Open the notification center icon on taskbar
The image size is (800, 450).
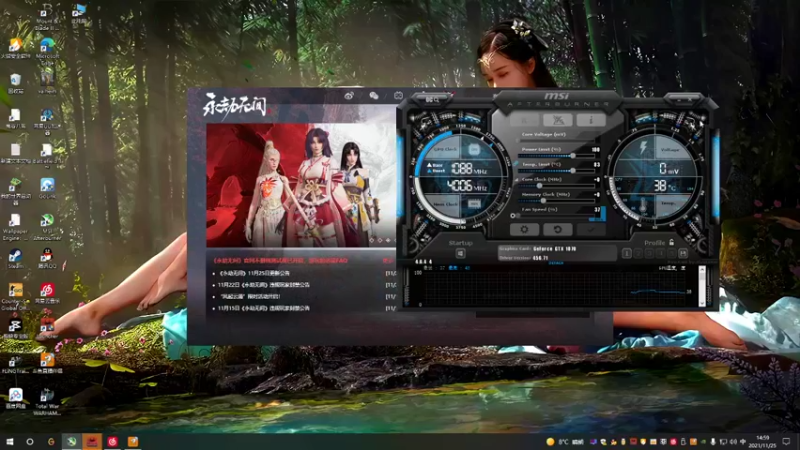787,441
